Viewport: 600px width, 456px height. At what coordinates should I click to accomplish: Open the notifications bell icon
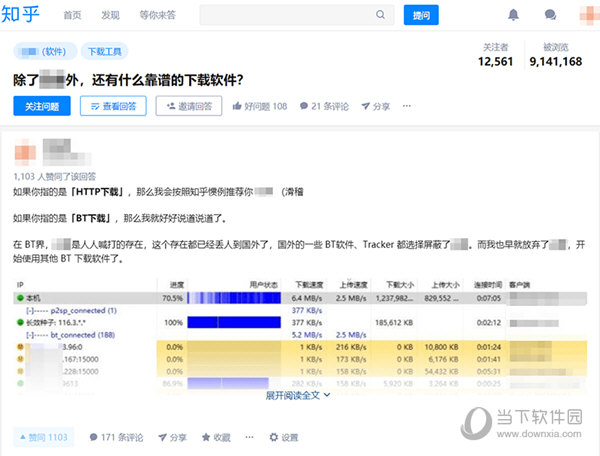[513, 15]
